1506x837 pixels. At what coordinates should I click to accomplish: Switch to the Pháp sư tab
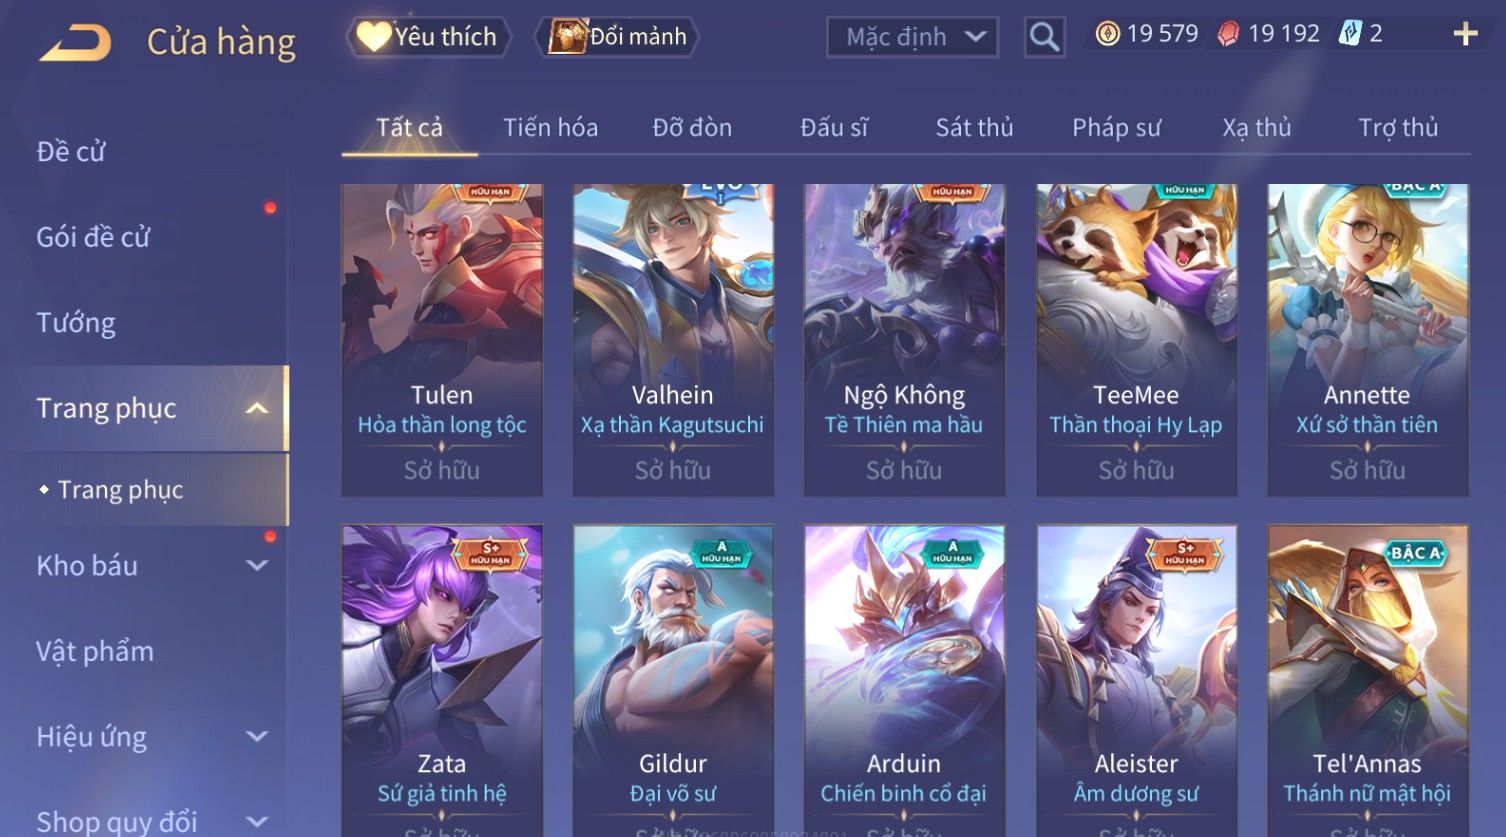point(1116,127)
